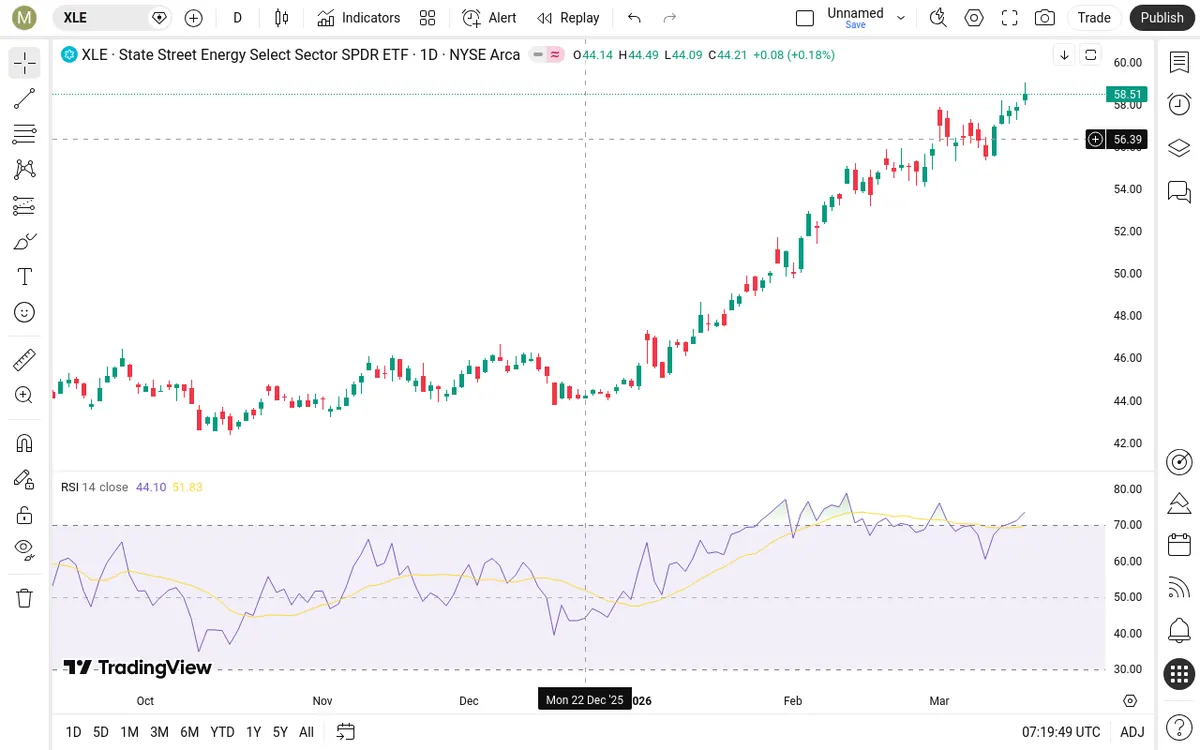Expand the manage layouts dropdown arrow
This screenshot has width=1200, height=750.
901,18
